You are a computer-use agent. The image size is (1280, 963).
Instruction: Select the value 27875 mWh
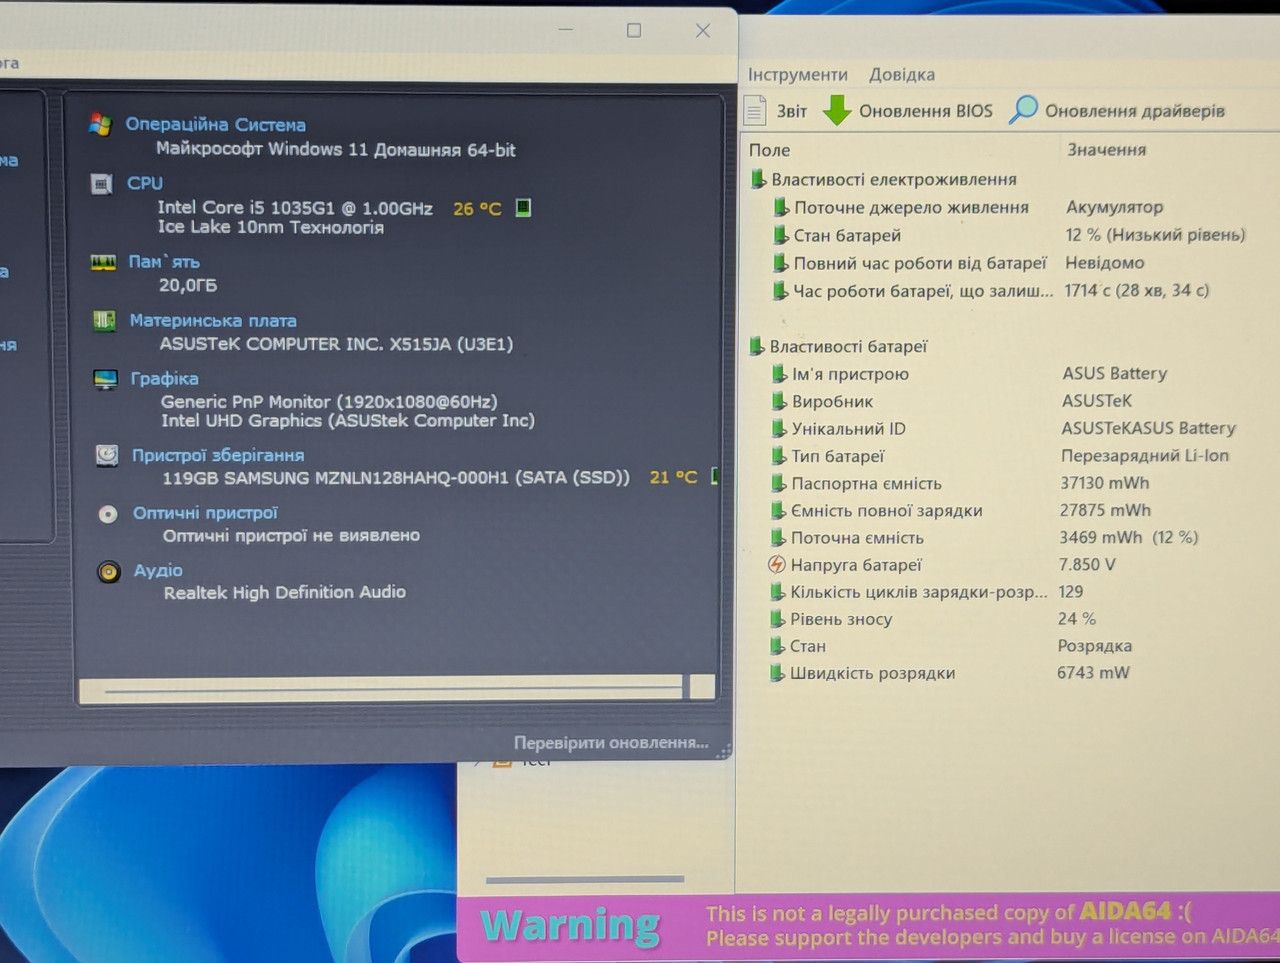point(1105,510)
